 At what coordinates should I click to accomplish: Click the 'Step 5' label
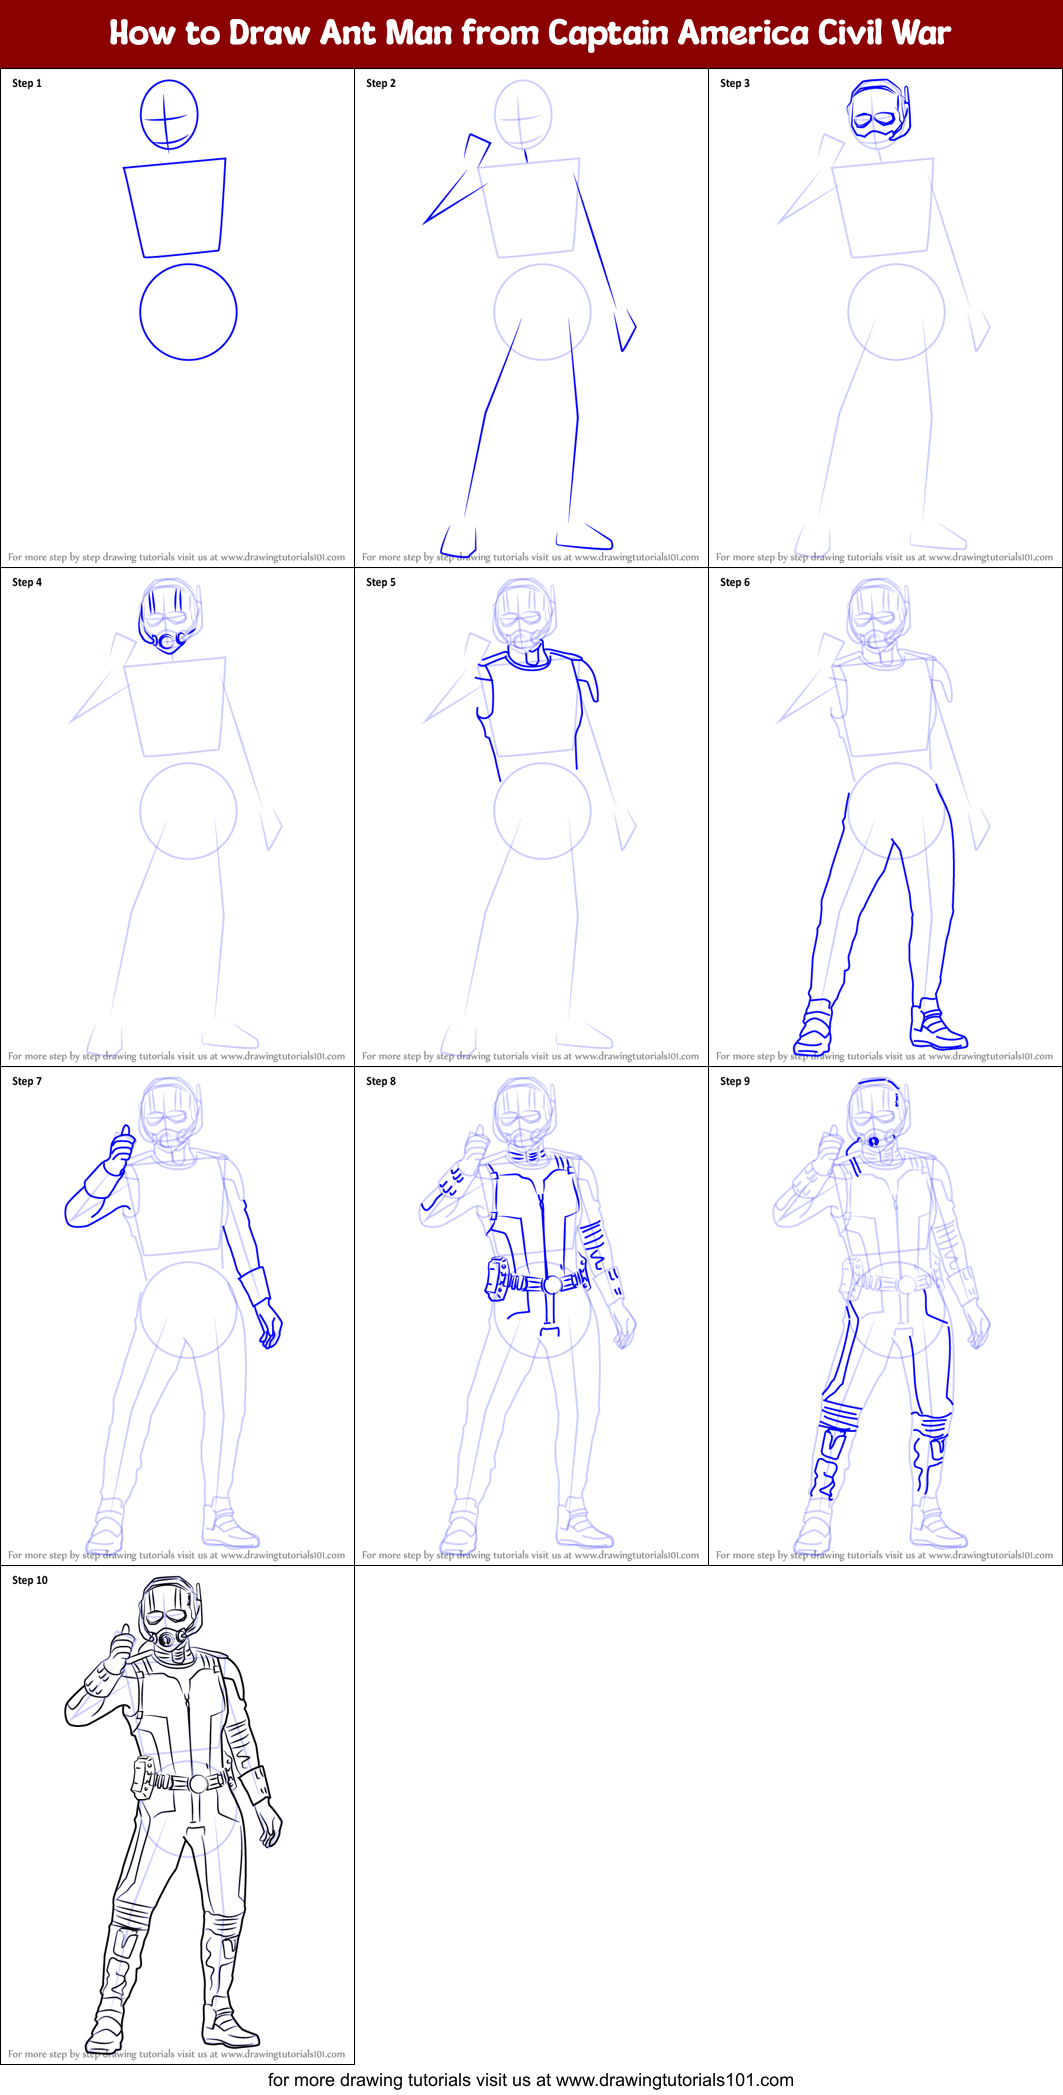point(381,583)
